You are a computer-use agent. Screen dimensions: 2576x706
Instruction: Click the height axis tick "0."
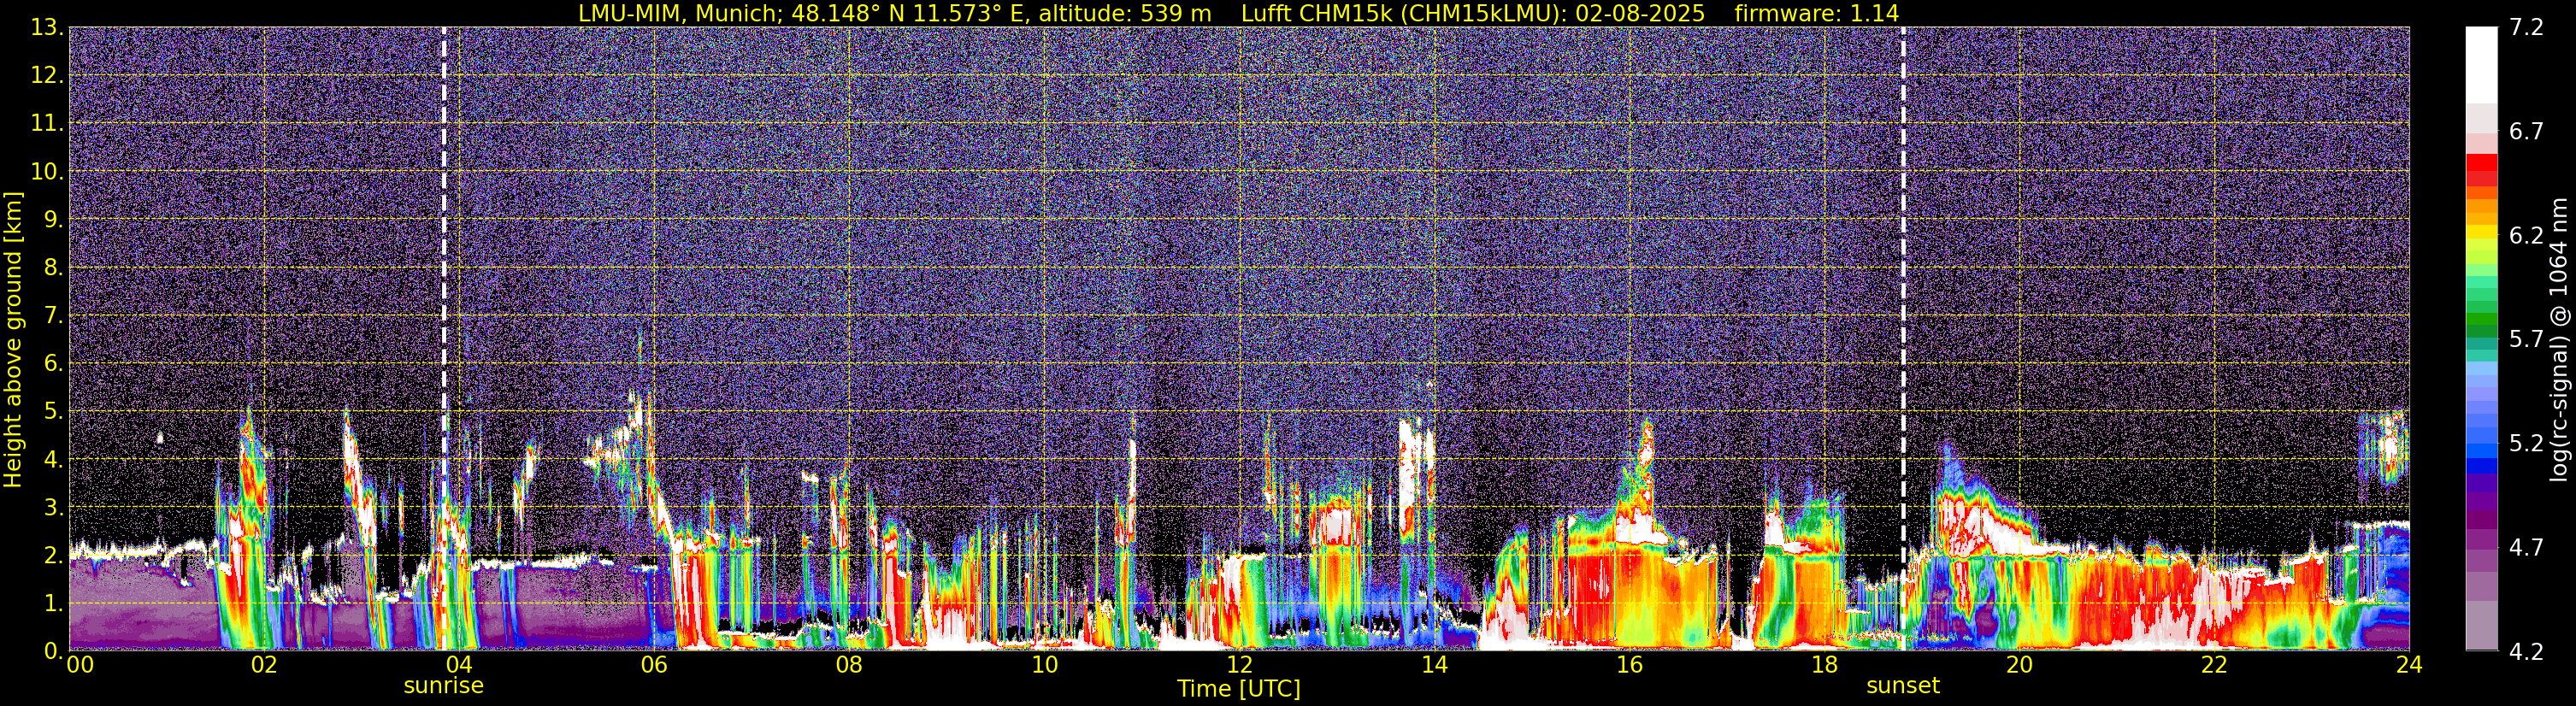(x=53, y=651)
